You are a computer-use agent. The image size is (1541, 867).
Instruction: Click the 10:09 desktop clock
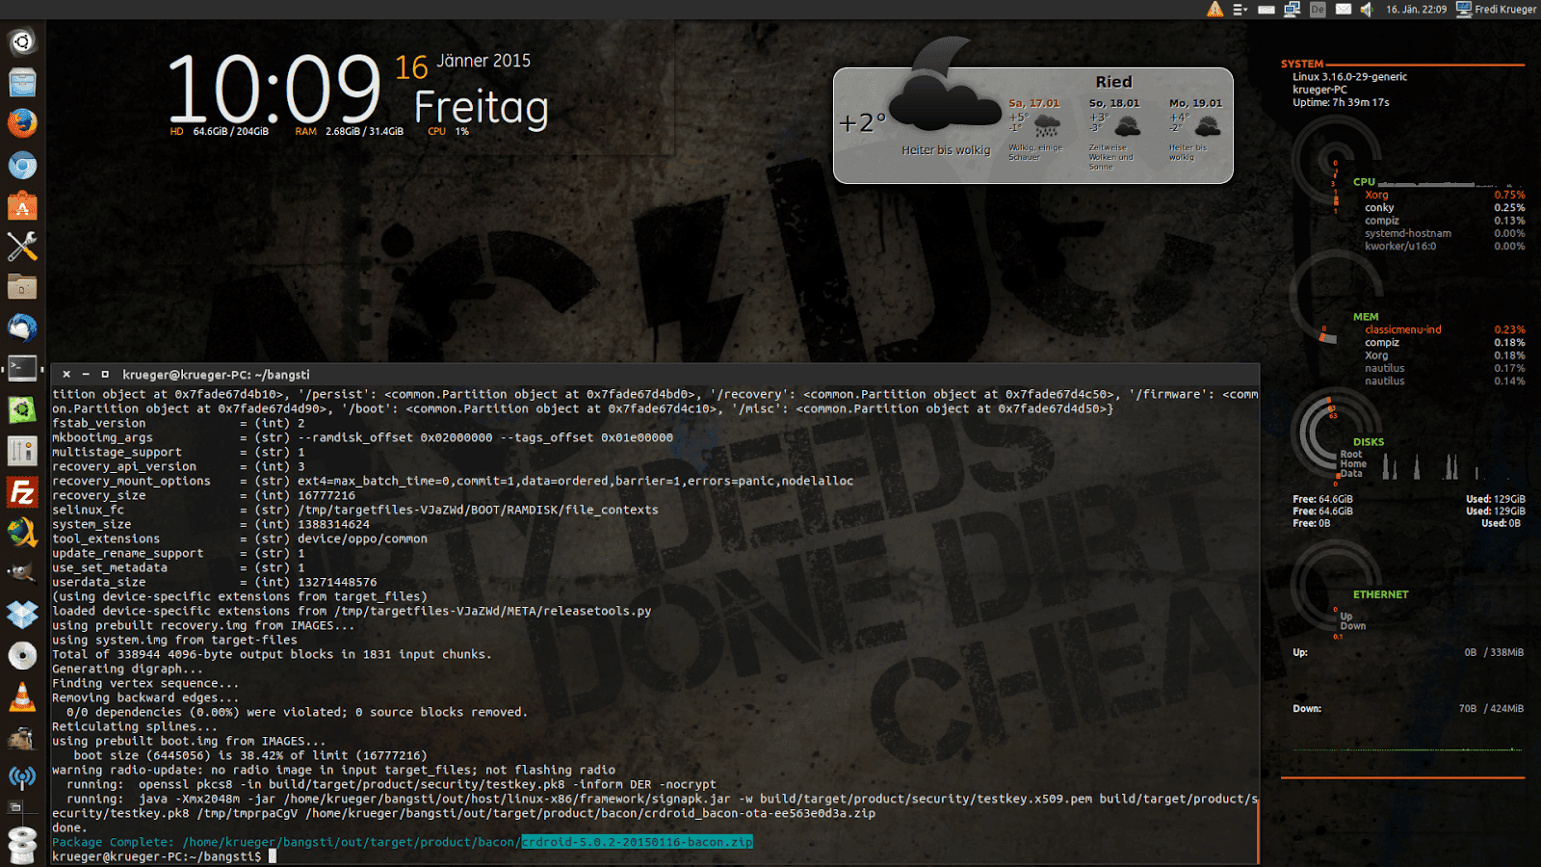[x=273, y=88]
